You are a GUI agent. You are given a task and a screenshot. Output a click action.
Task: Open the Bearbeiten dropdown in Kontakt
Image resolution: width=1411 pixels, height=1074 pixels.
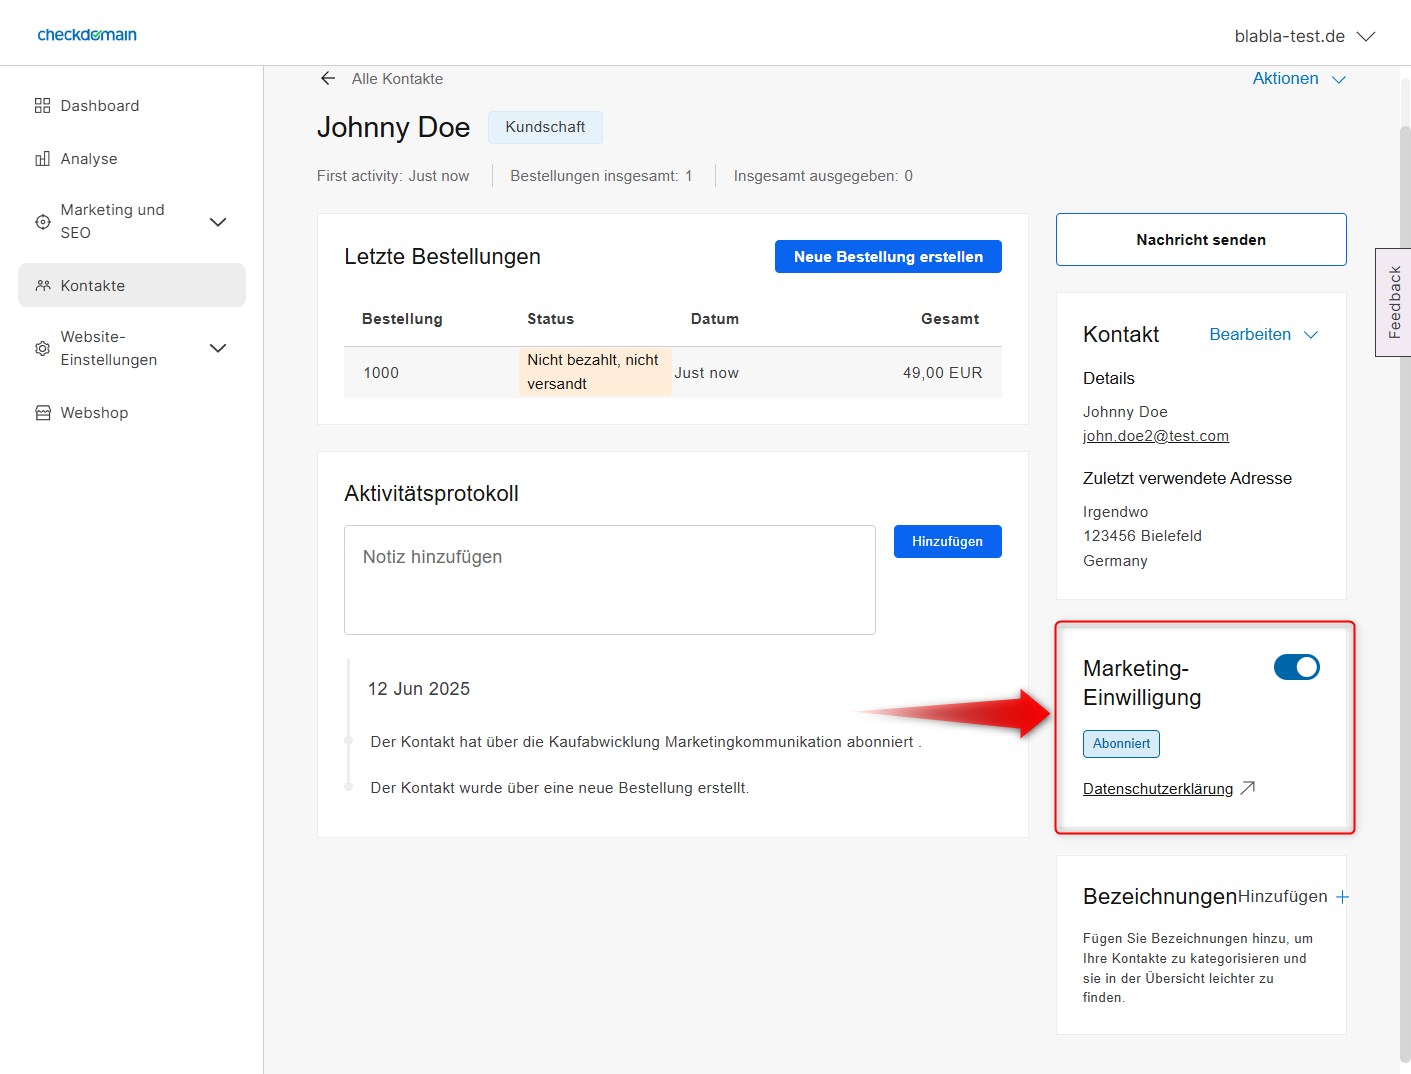(x=1263, y=335)
